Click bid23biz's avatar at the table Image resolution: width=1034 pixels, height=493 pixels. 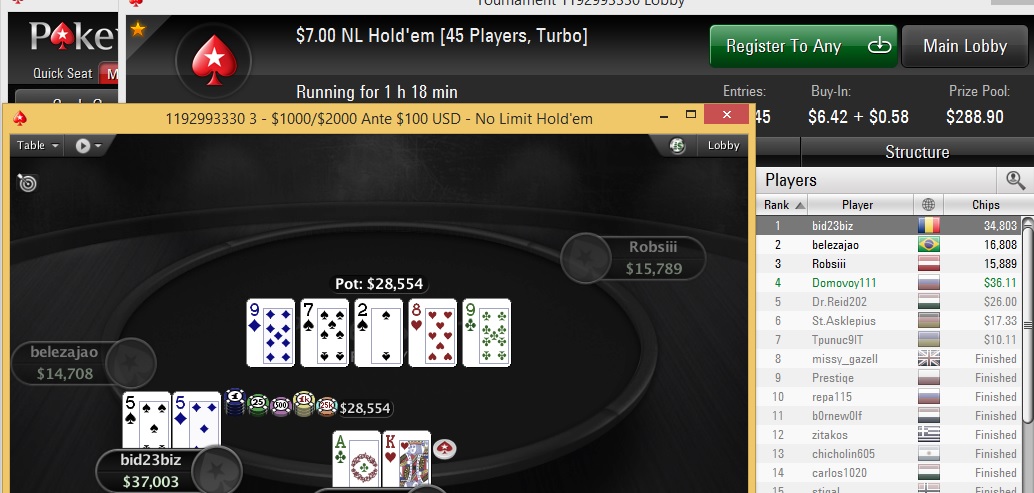tap(214, 471)
